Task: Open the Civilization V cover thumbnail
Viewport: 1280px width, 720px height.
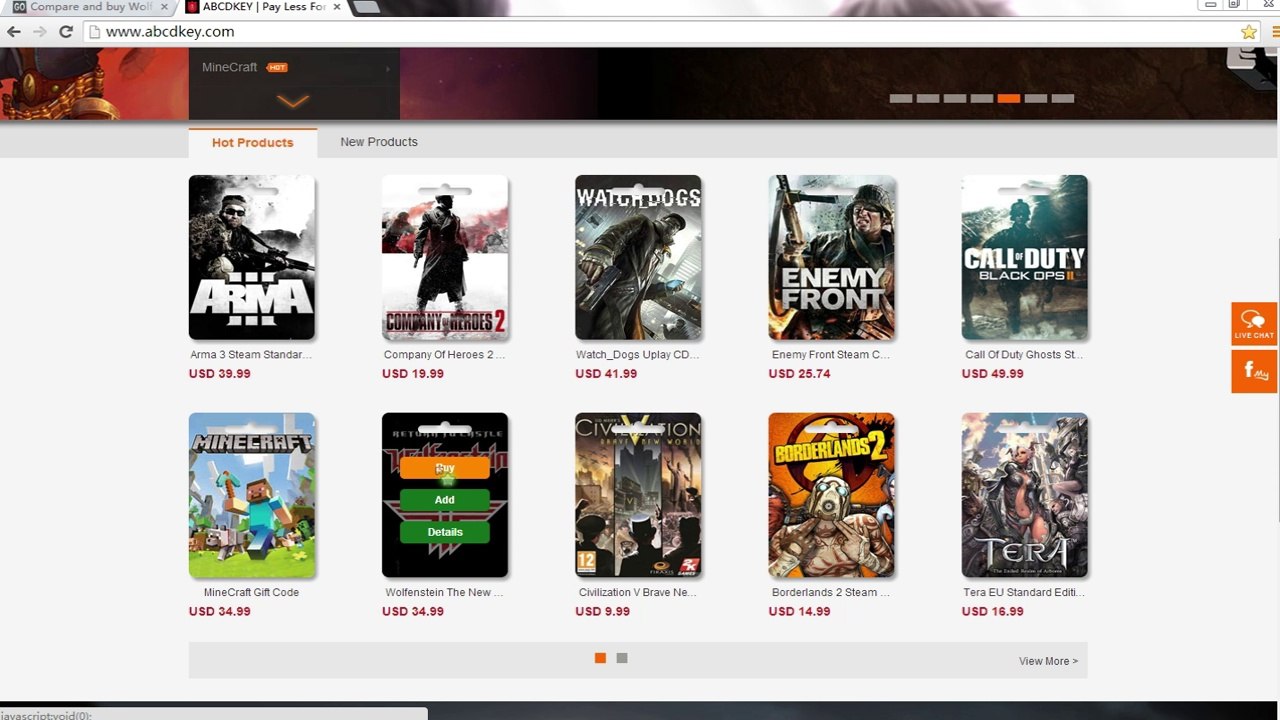Action: pos(638,495)
